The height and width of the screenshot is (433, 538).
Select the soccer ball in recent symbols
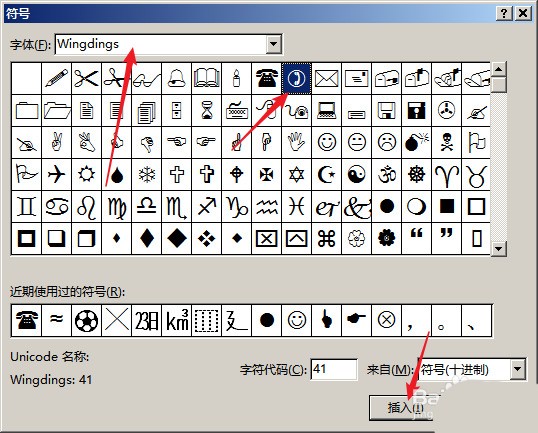(x=86, y=320)
